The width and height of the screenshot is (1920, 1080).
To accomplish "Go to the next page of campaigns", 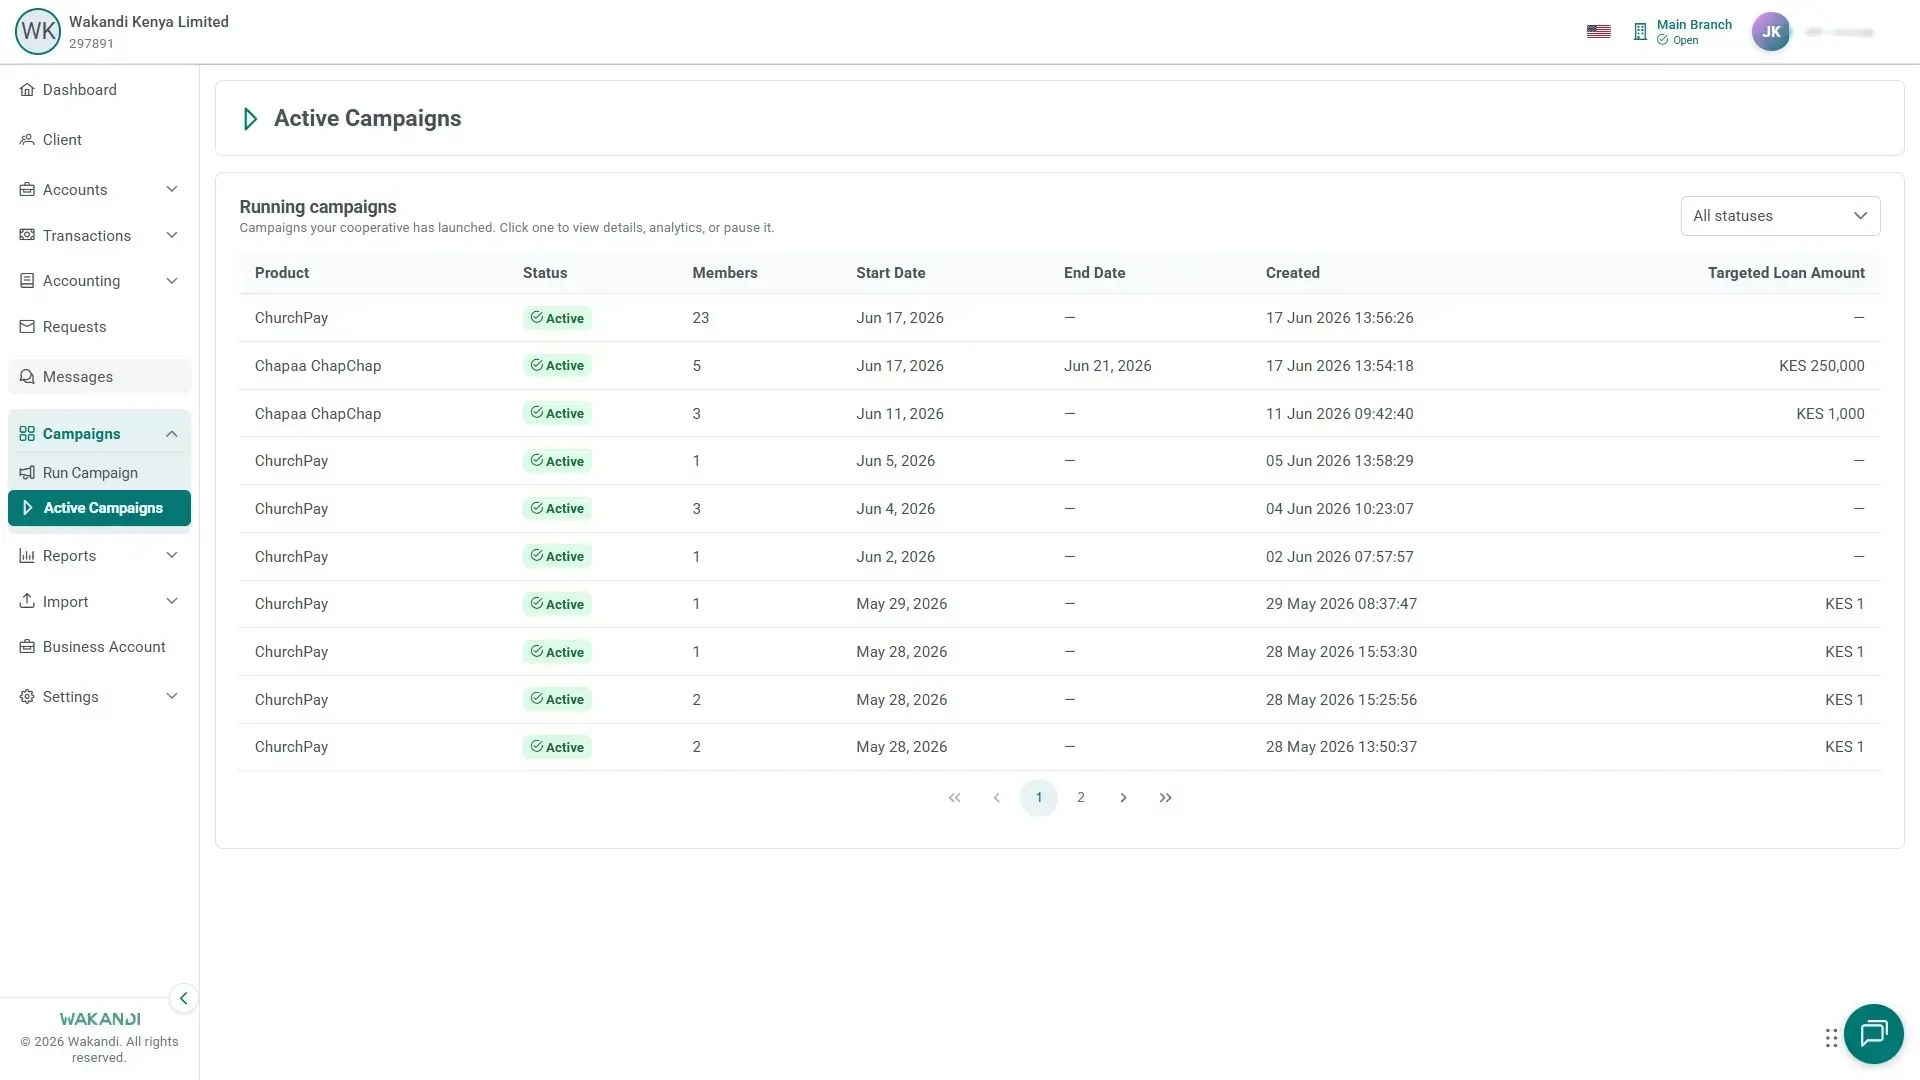I will click(x=1123, y=798).
